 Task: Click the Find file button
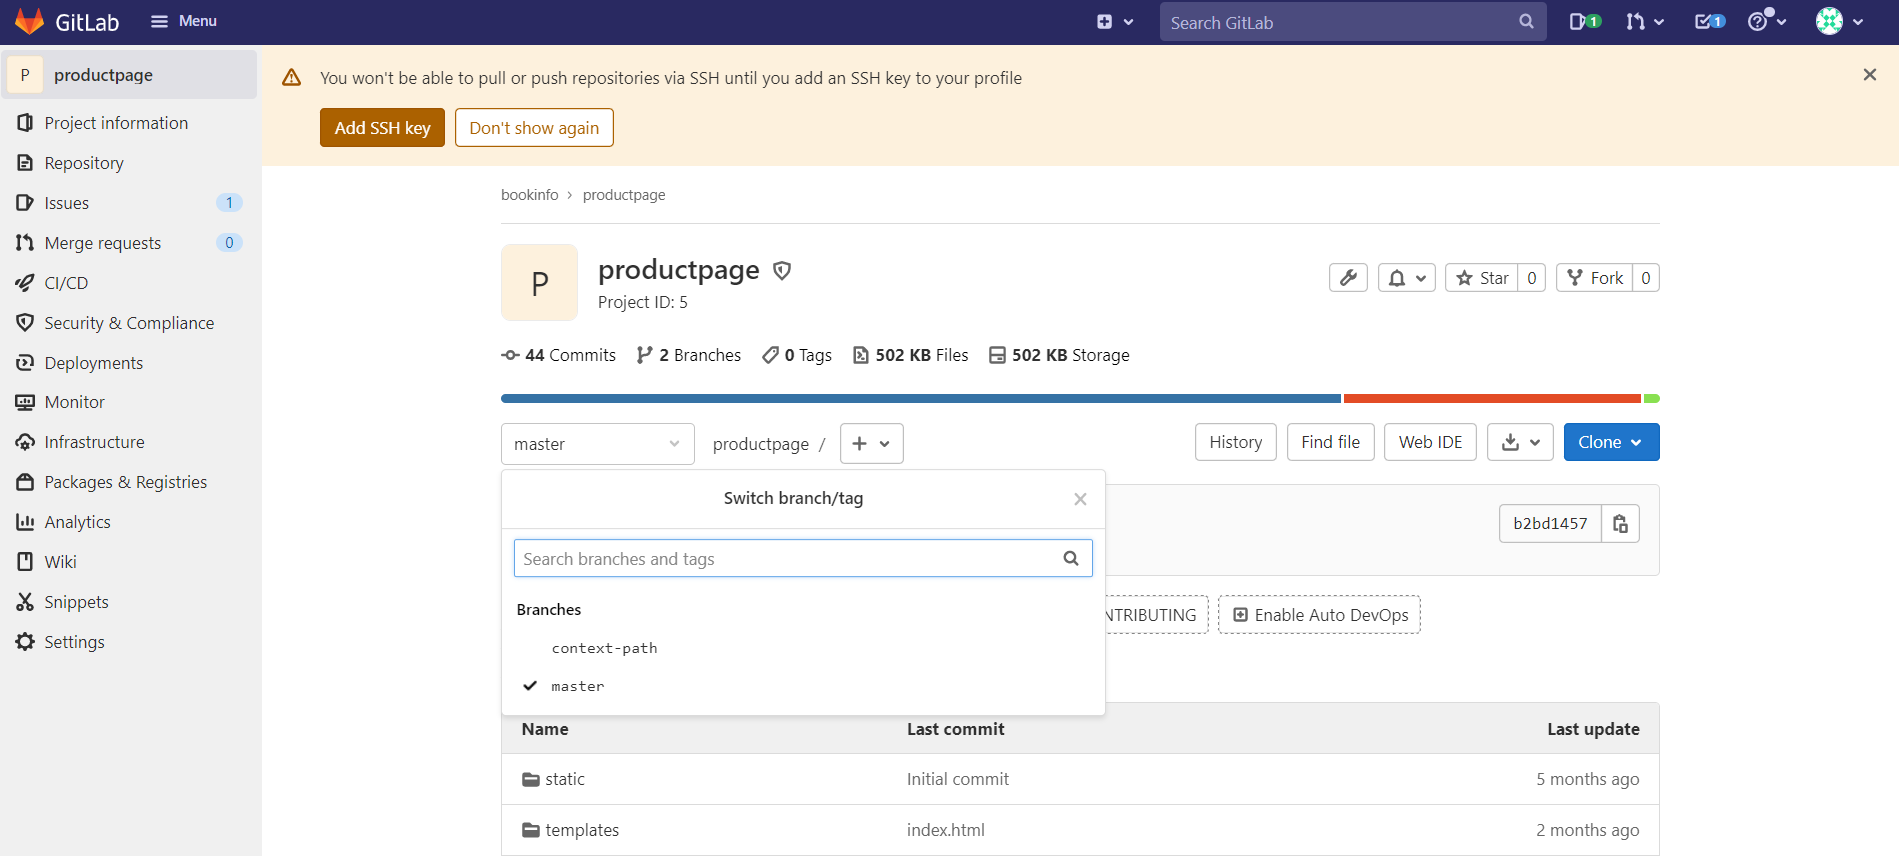pyautogui.click(x=1331, y=442)
